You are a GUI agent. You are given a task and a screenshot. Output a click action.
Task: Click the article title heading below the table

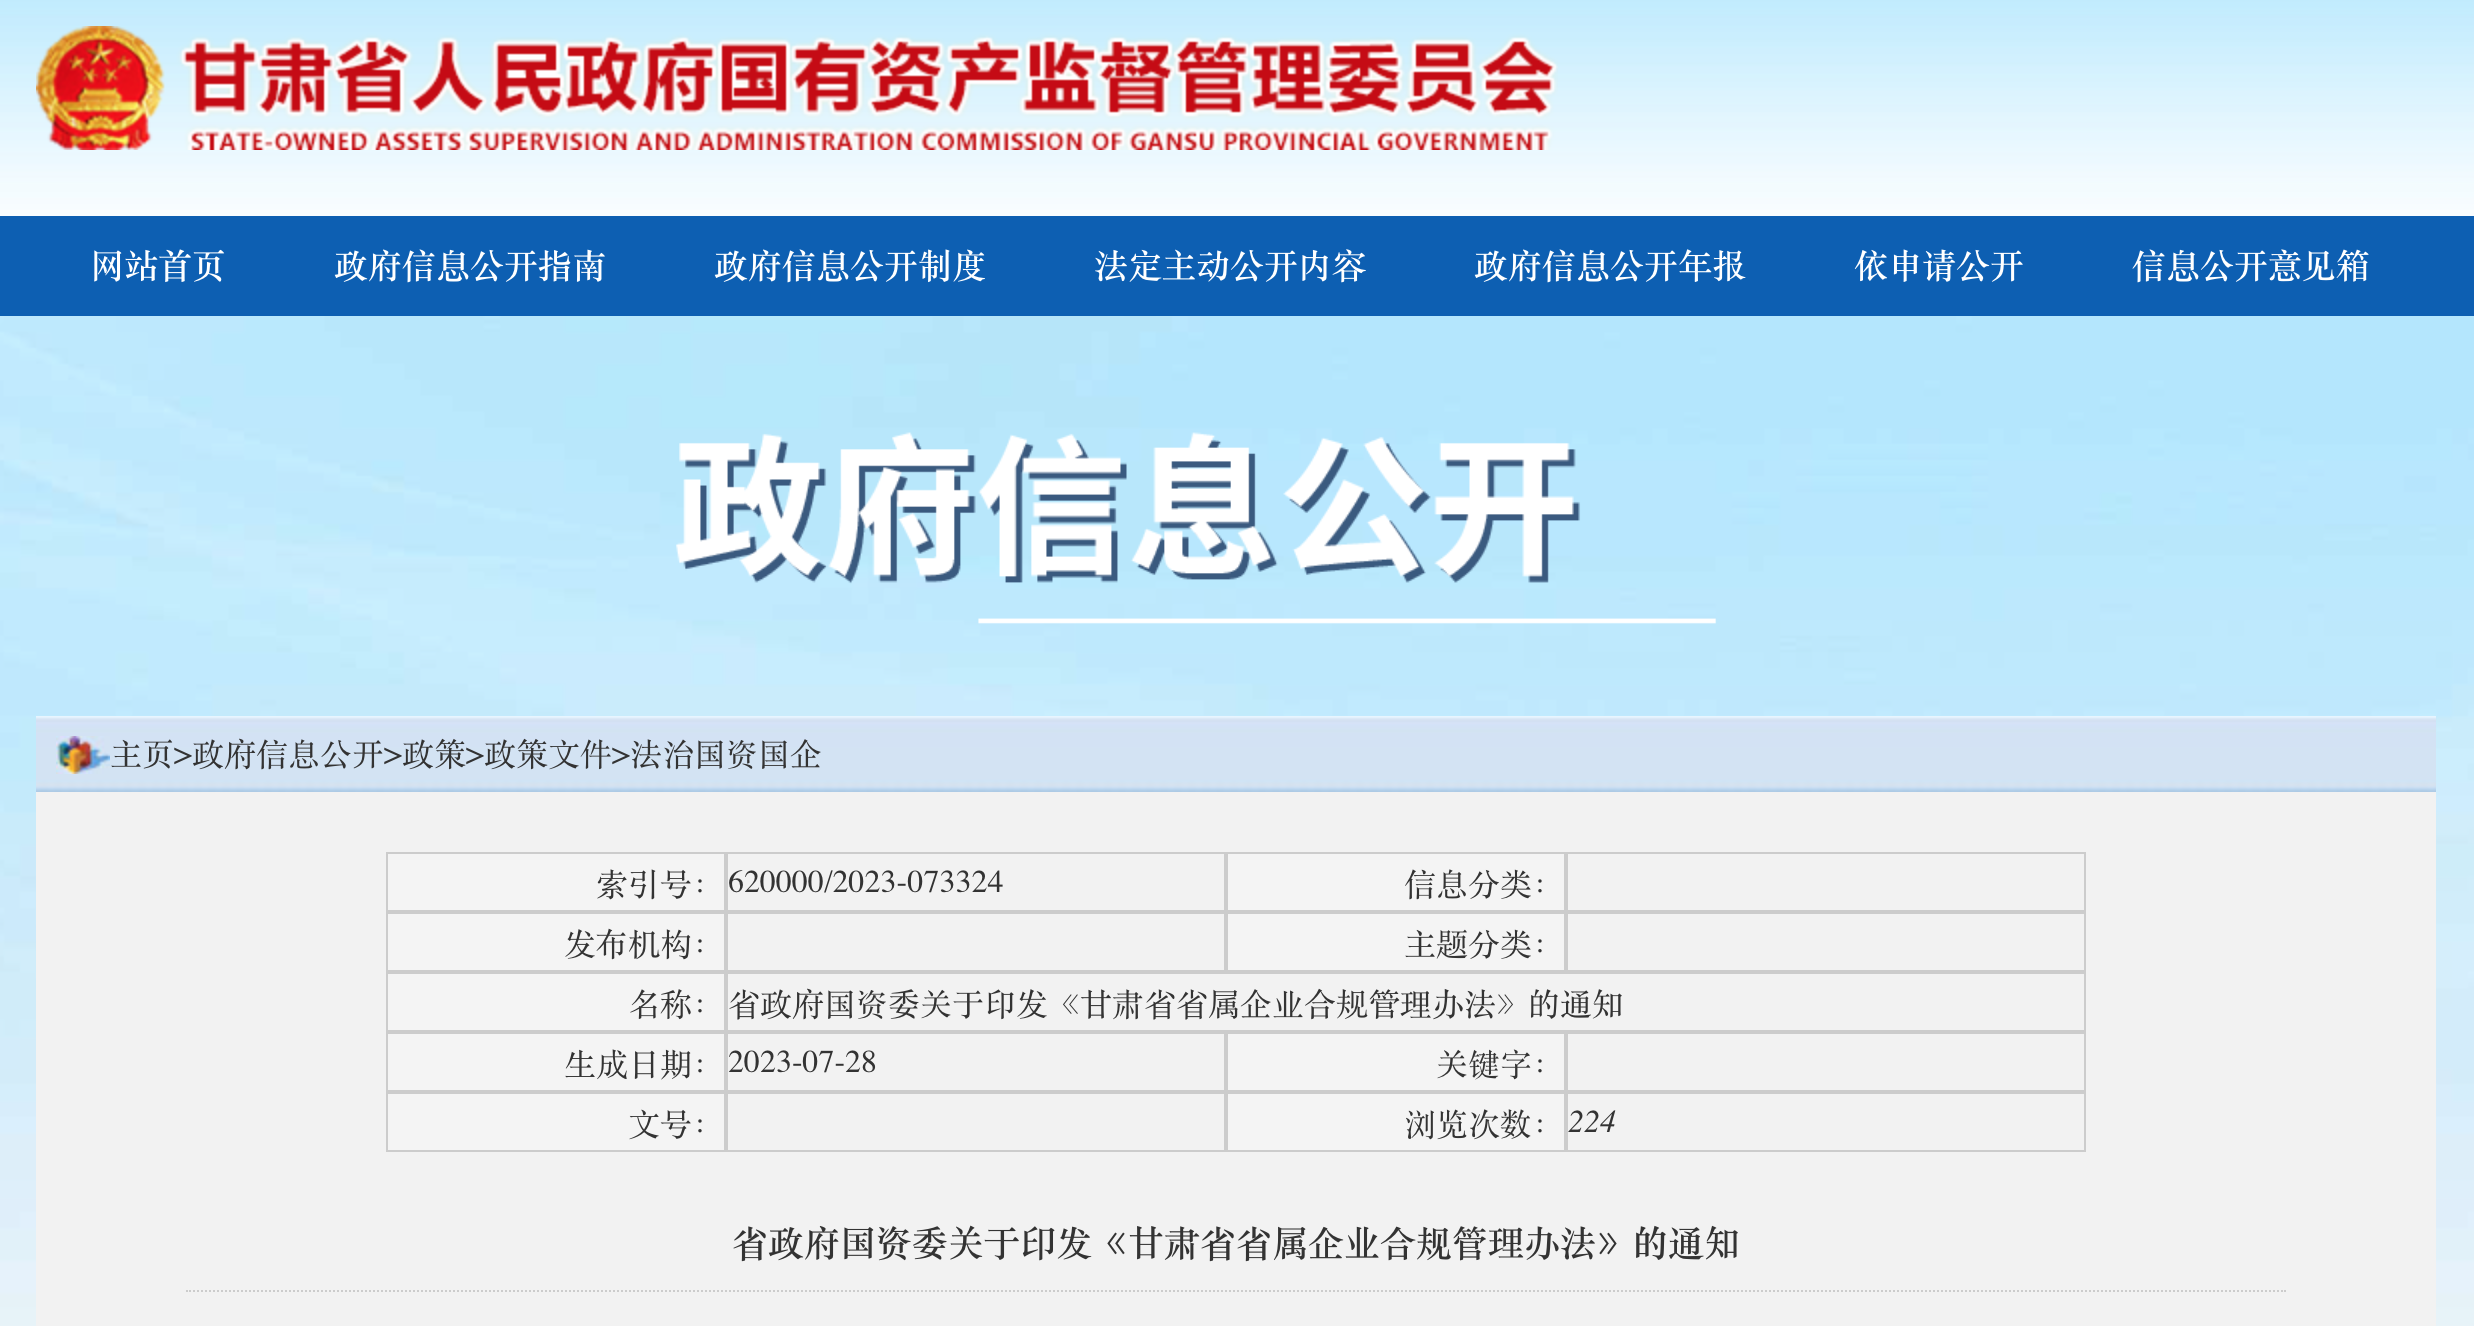coord(1236,1244)
